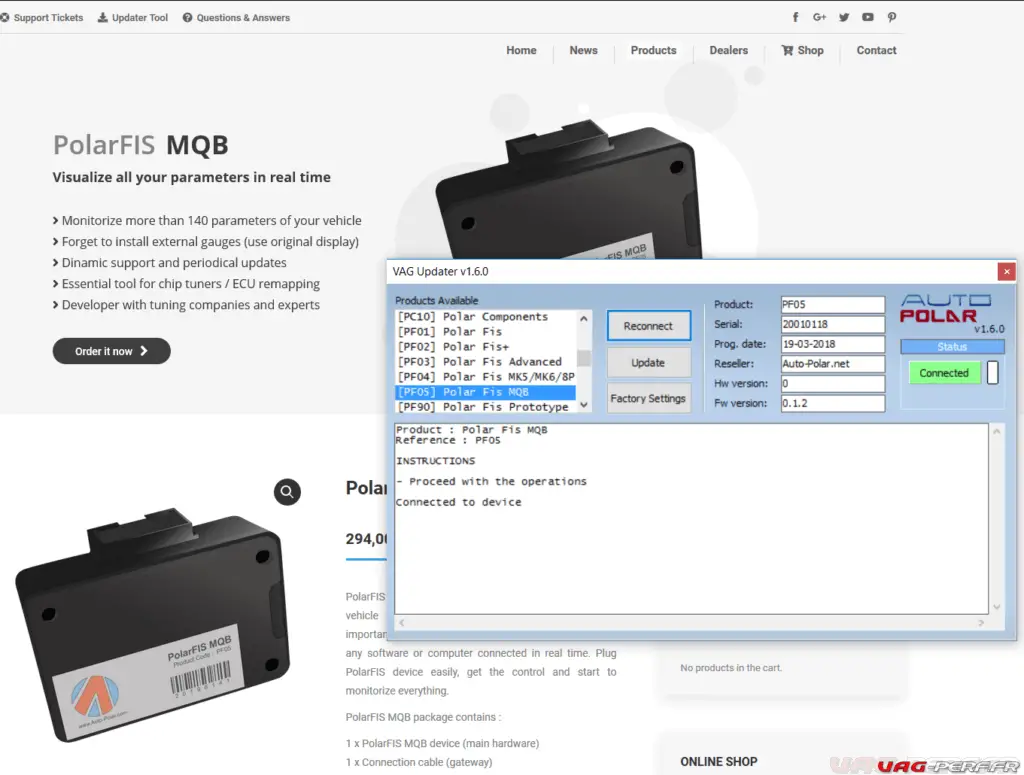Screen dimensions: 1024x775
Task: Click the log area scroll up arrow
Action: (997, 432)
